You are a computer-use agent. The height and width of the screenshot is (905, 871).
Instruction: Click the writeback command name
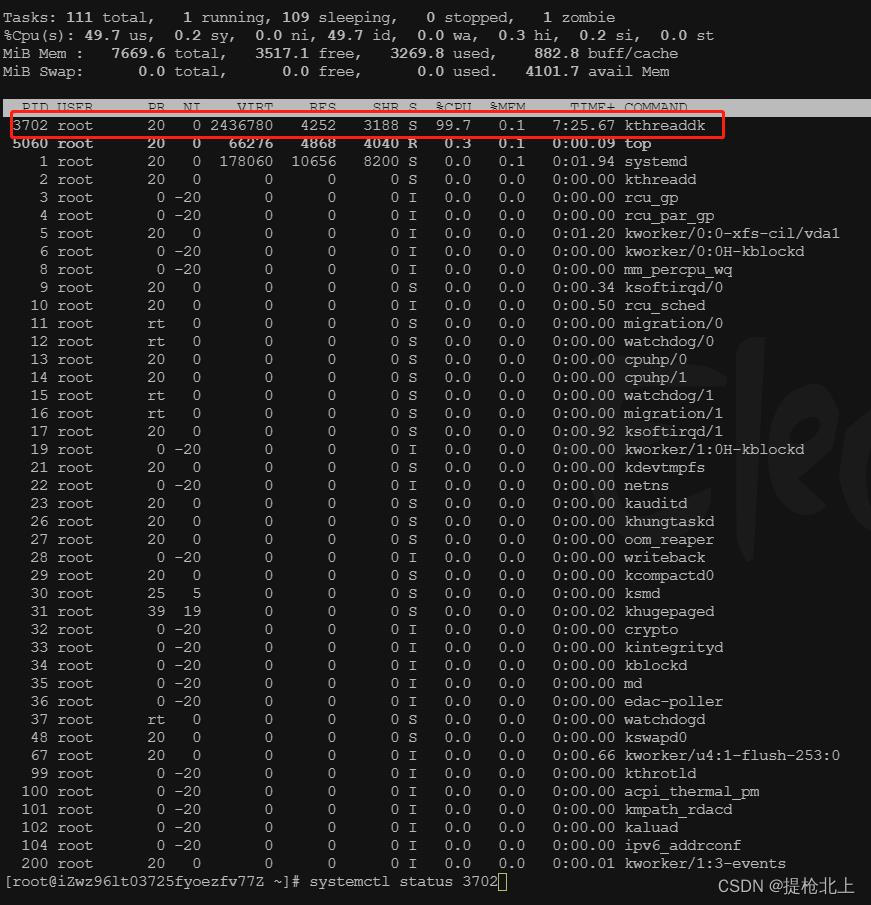pyautogui.click(x=664, y=558)
